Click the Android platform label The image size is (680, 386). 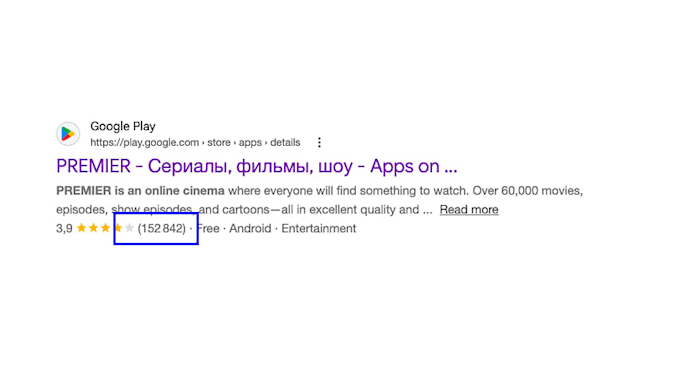pos(250,228)
